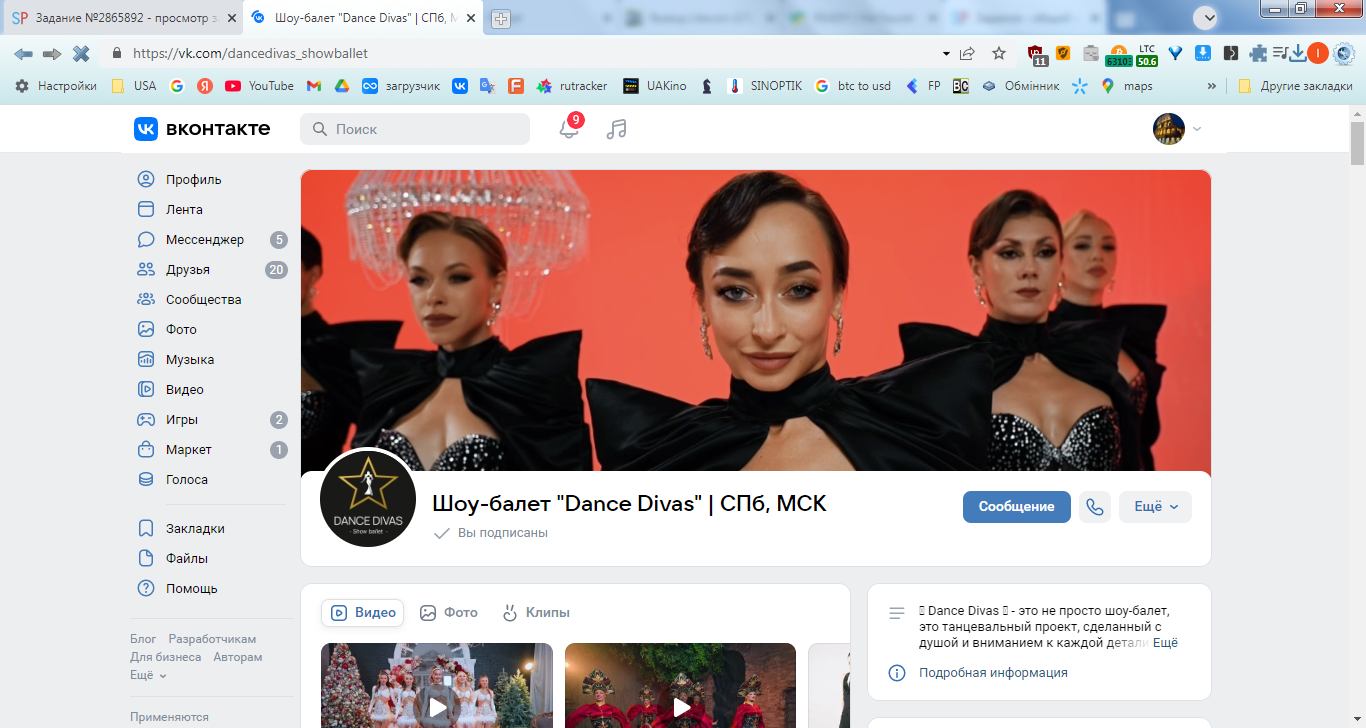The height and width of the screenshot is (728, 1366).
Task: Open Другие закладки folder
Action: 1295,86
